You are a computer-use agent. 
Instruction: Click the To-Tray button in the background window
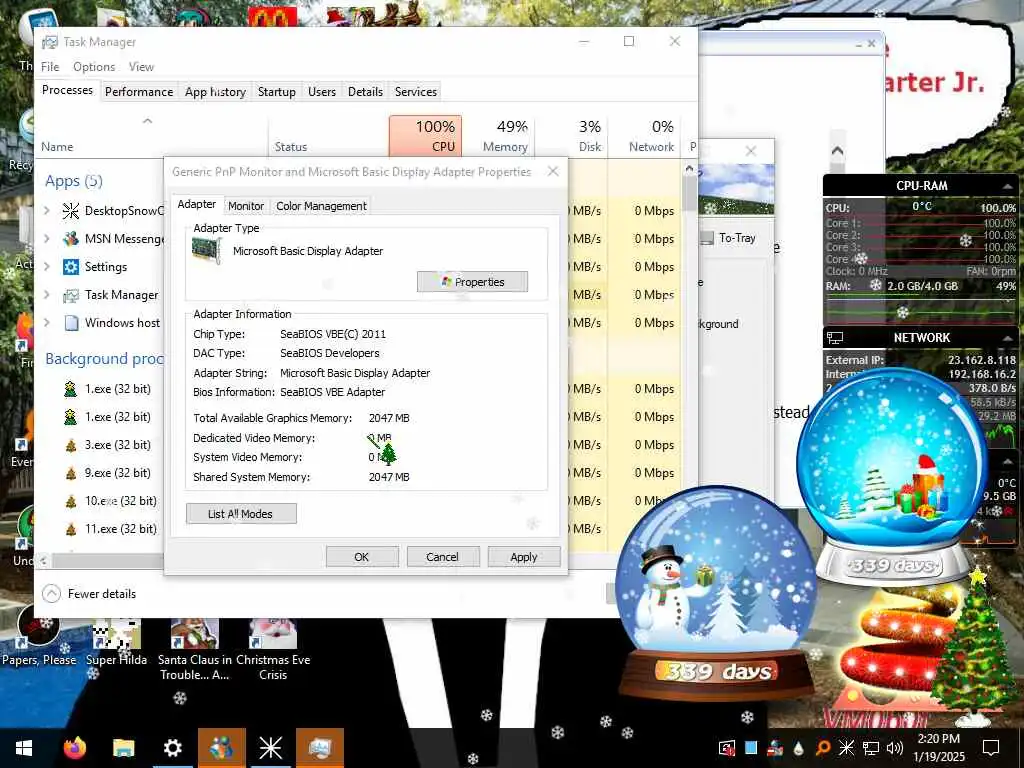728,238
